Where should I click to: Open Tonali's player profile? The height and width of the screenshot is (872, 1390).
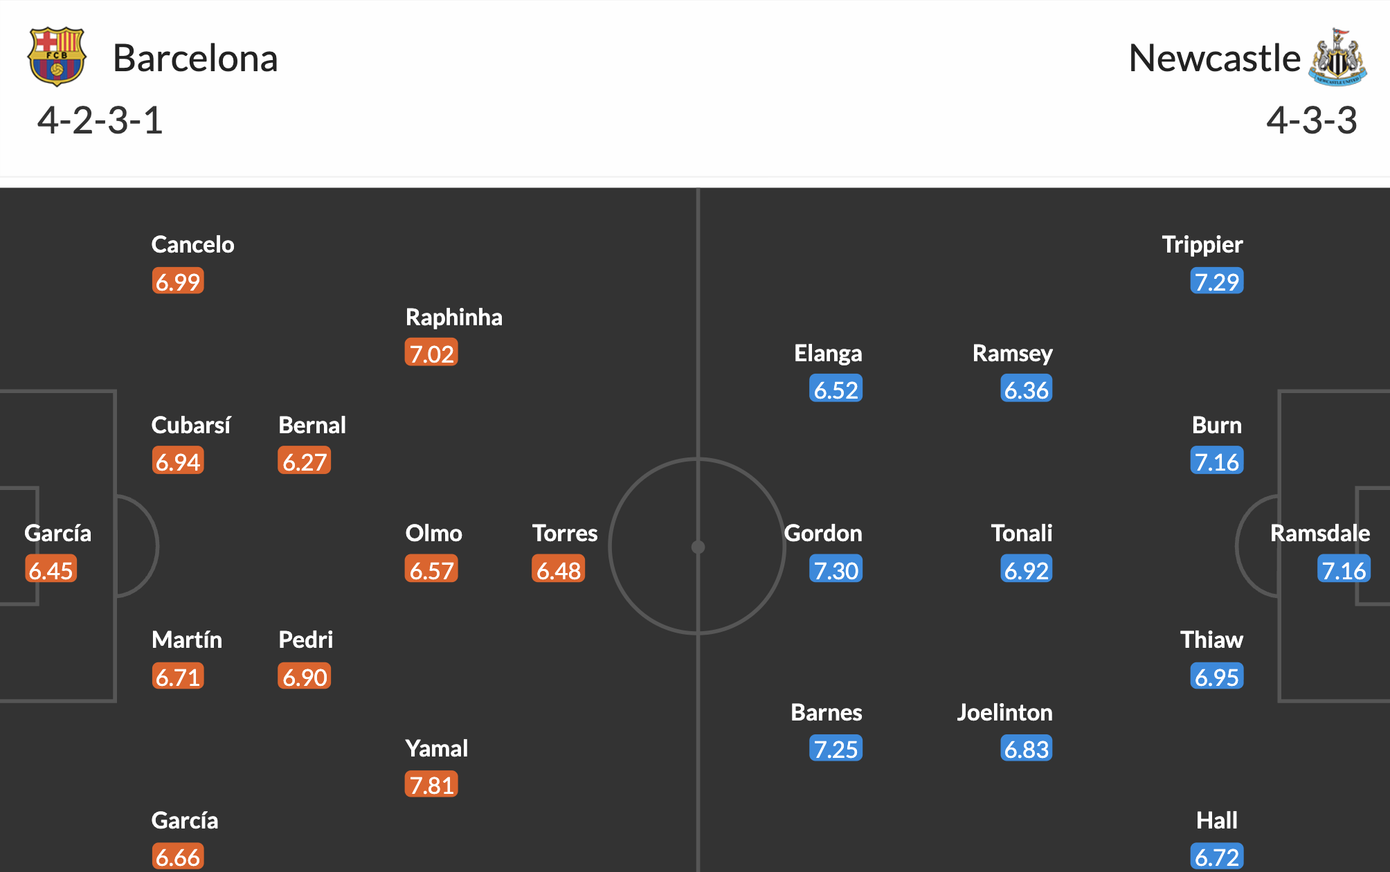(x=1021, y=533)
